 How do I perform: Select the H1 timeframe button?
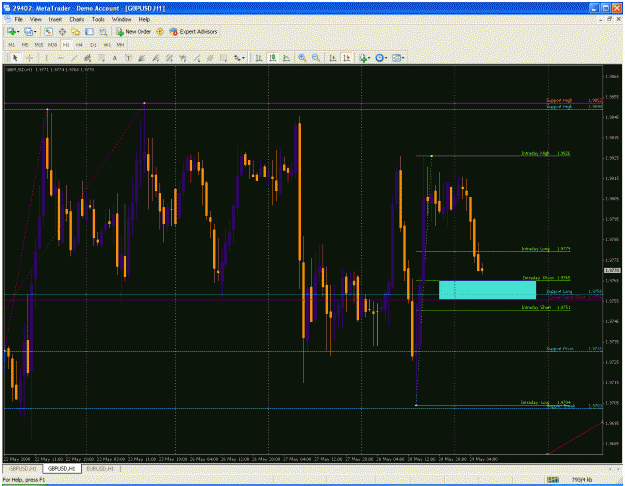[x=66, y=45]
